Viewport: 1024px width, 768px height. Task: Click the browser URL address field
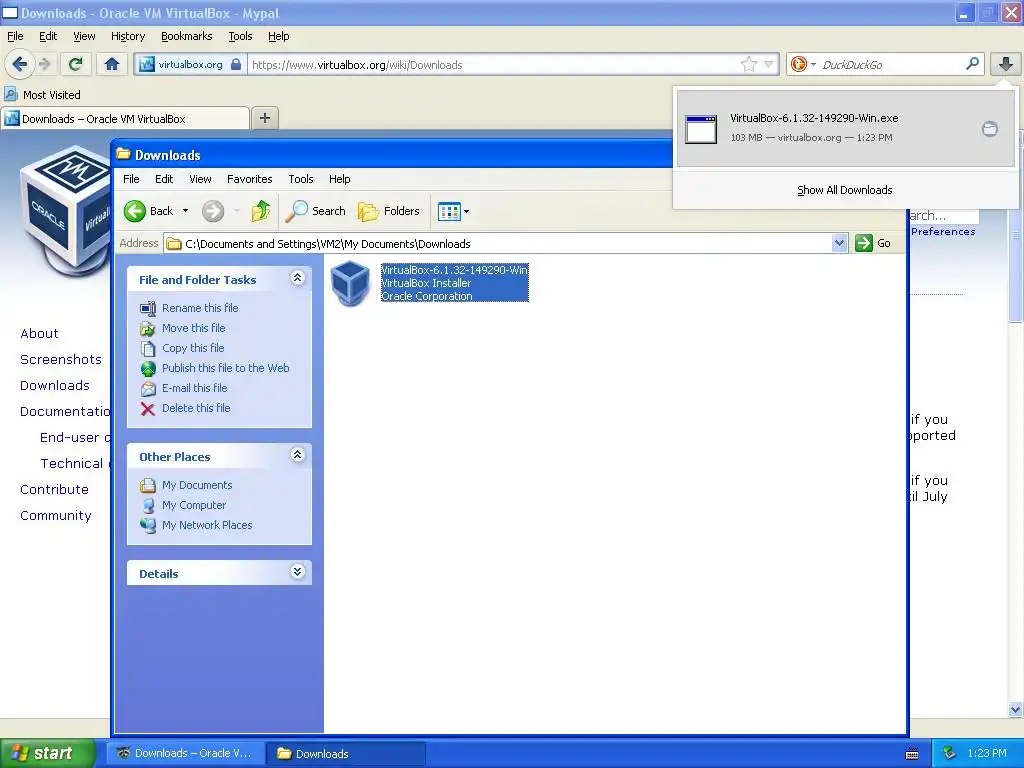[x=493, y=64]
